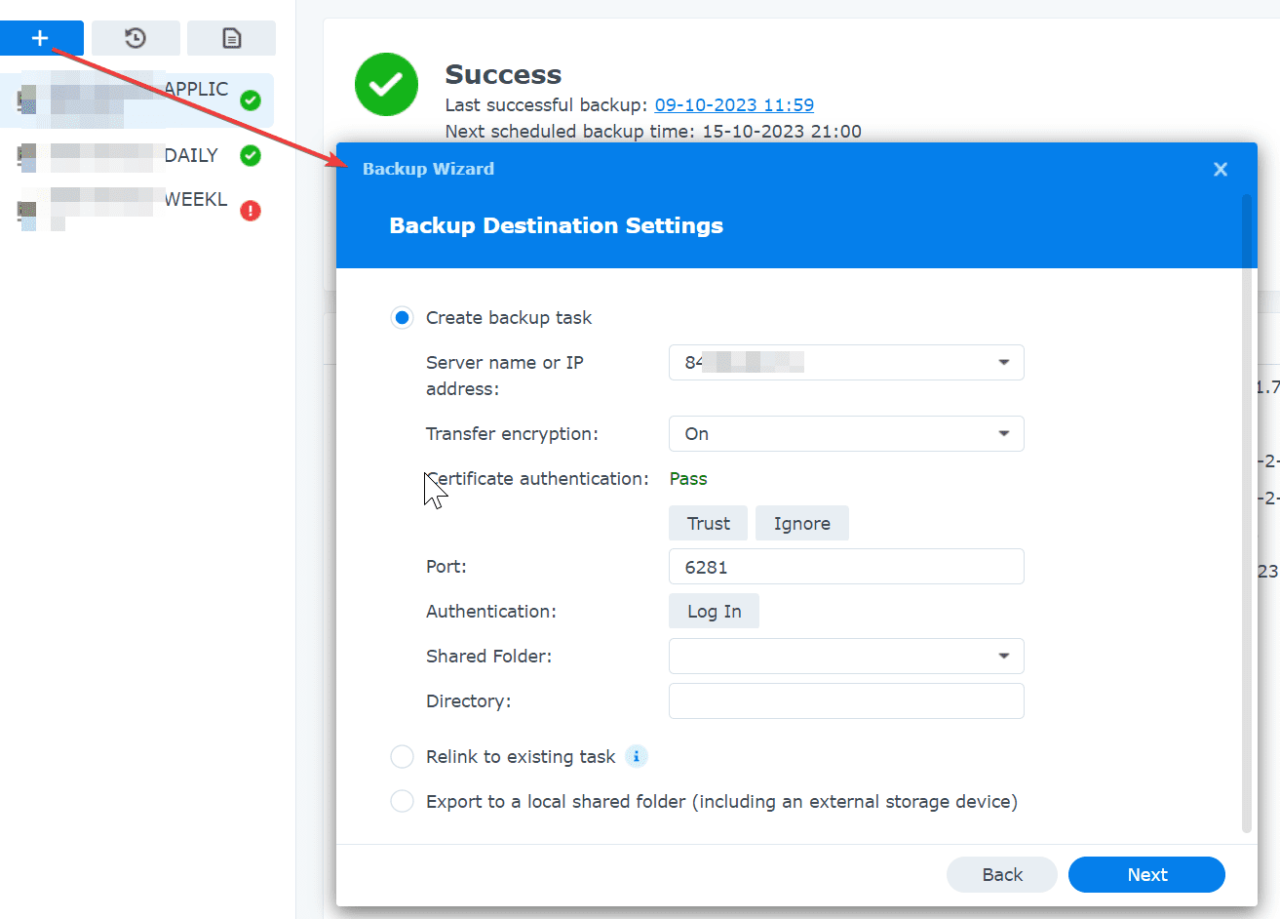Click the green check next to DAILY task
The width and height of the screenshot is (1280, 919).
(x=250, y=156)
